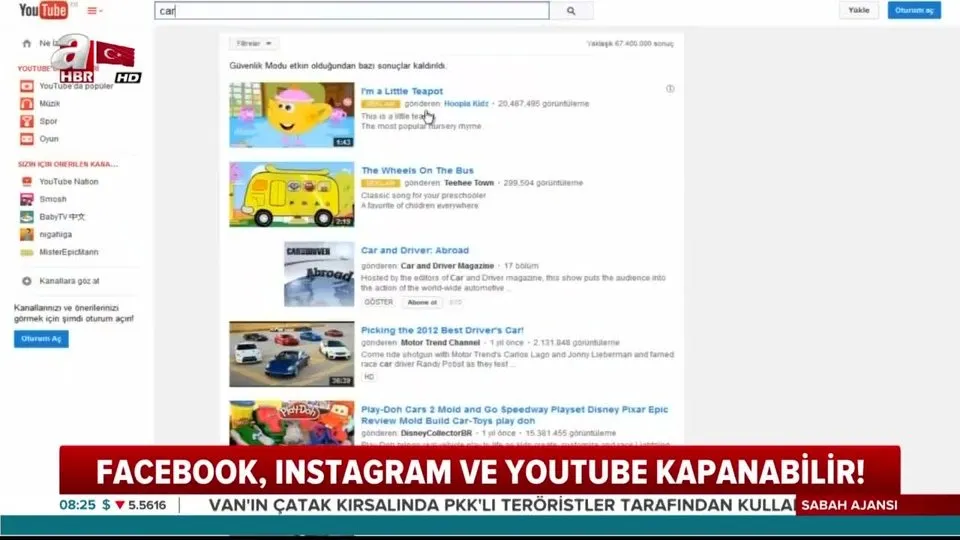Open Play-Doh Cars 2 Mold and Go title
The width and height of the screenshot is (960, 540).
(x=514, y=415)
